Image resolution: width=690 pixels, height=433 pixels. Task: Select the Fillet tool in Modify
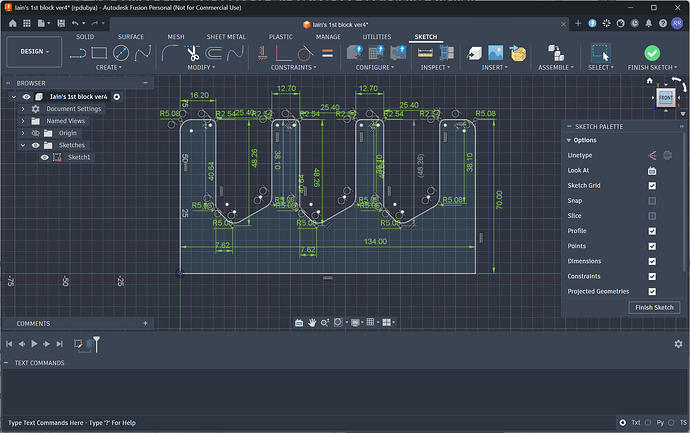(x=170, y=53)
